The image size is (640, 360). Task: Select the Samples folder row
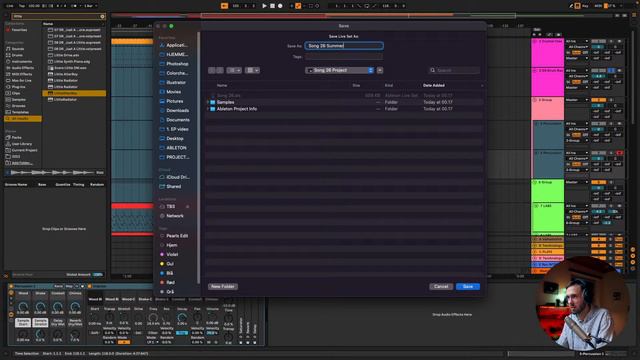tap(344, 102)
